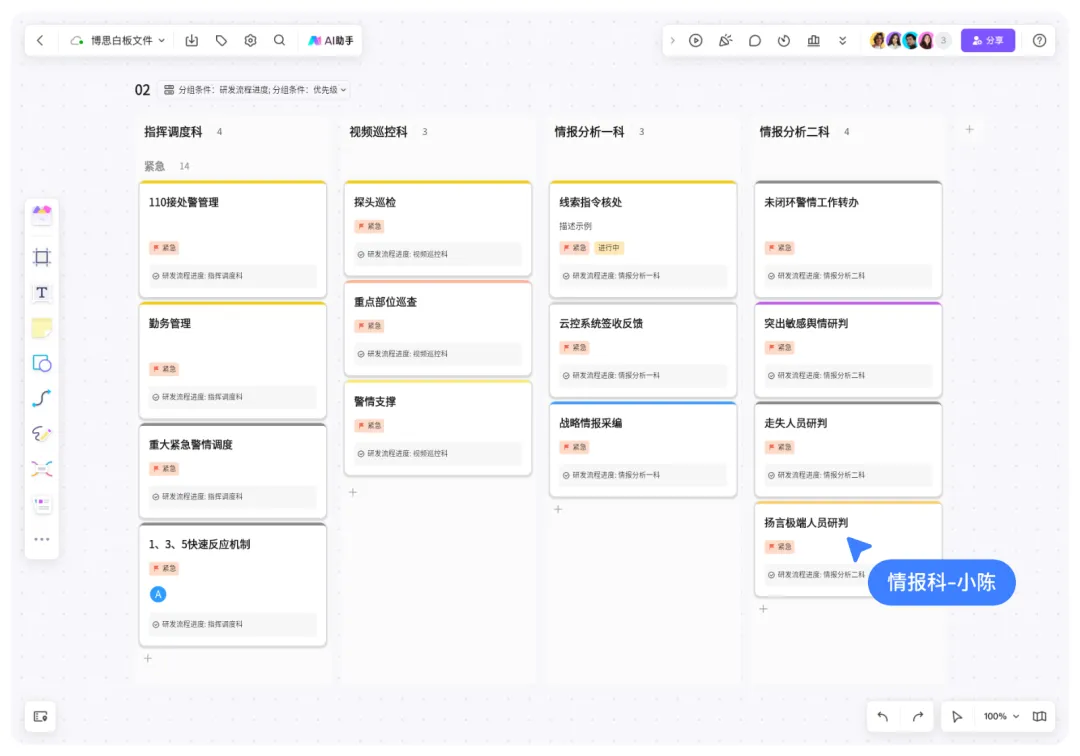Open search with the magnifier icon

point(279,41)
